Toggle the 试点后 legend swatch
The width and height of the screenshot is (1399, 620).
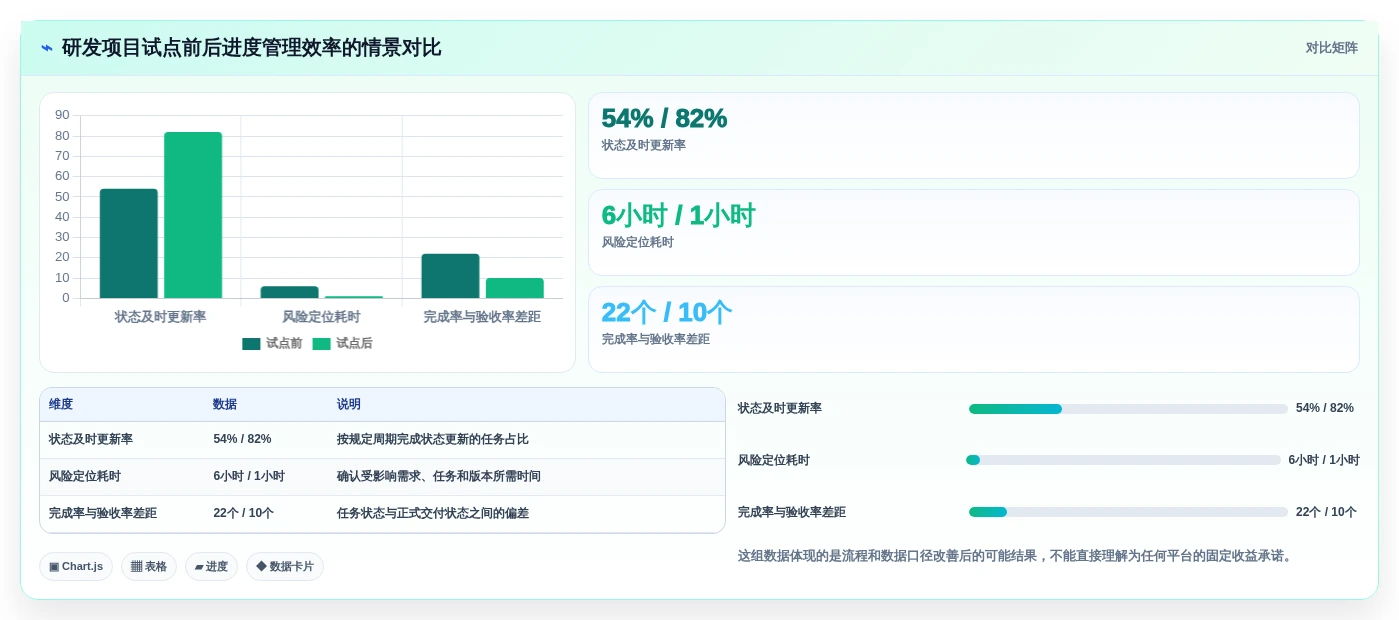coord(321,344)
